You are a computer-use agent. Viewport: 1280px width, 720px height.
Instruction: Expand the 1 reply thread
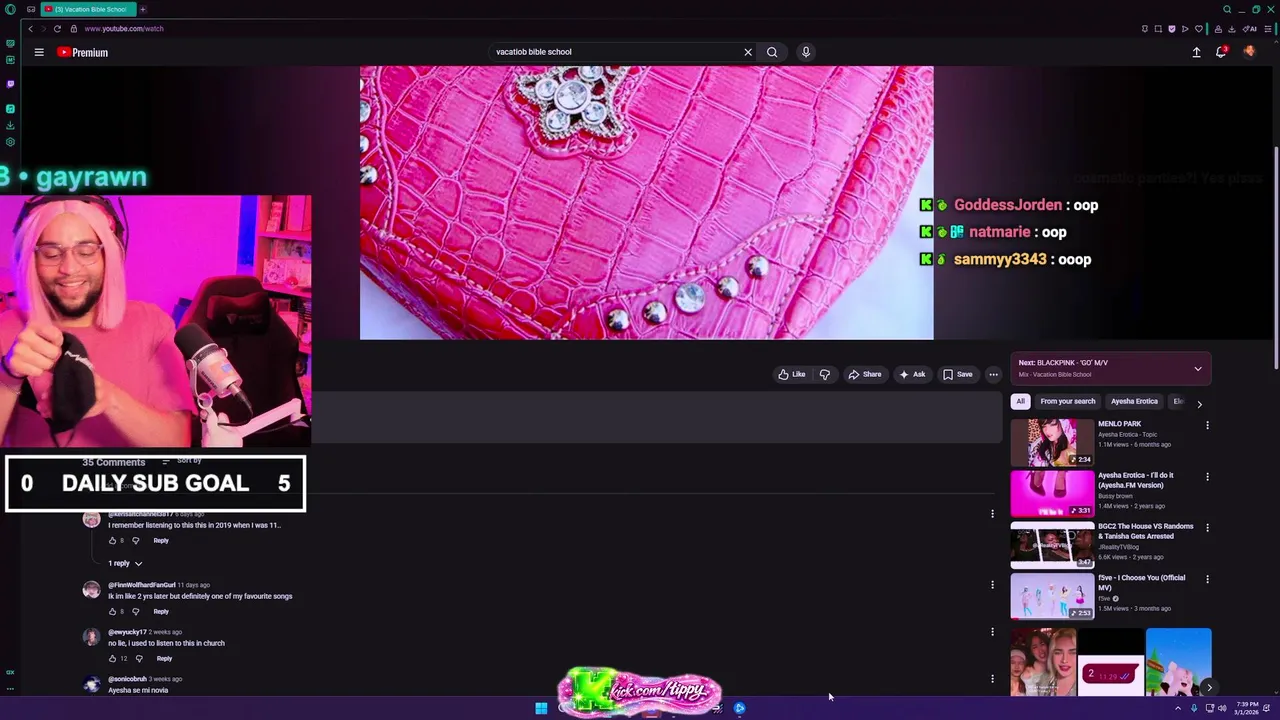[126, 563]
